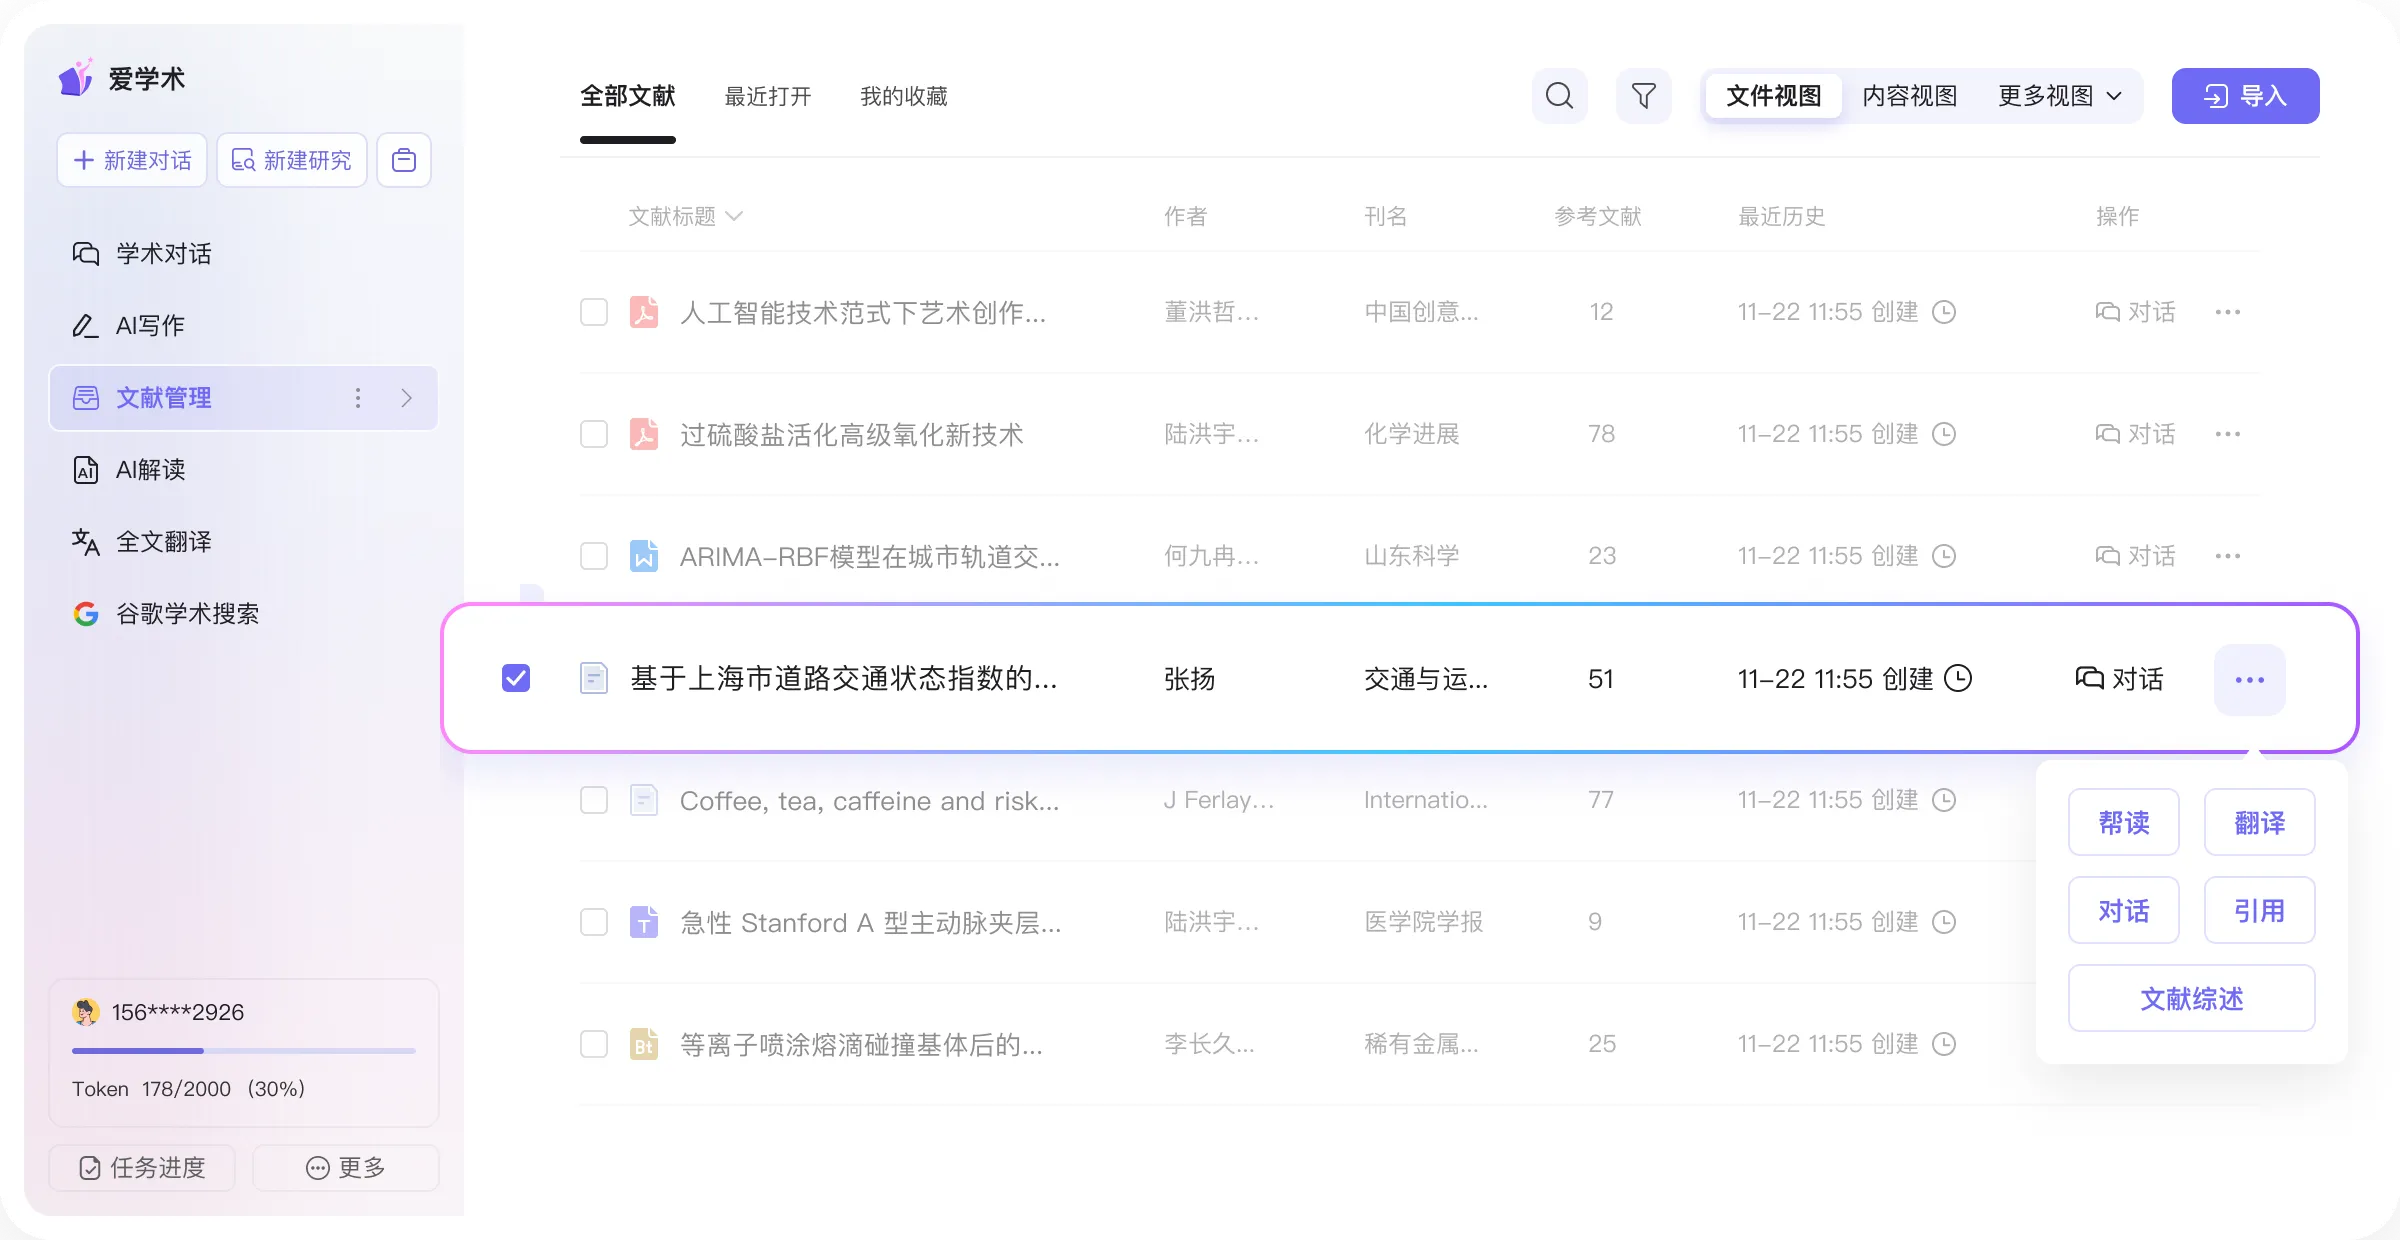
Task: Uncheck the selected 基于上海市道路交通 row
Action: coord(516,678)
